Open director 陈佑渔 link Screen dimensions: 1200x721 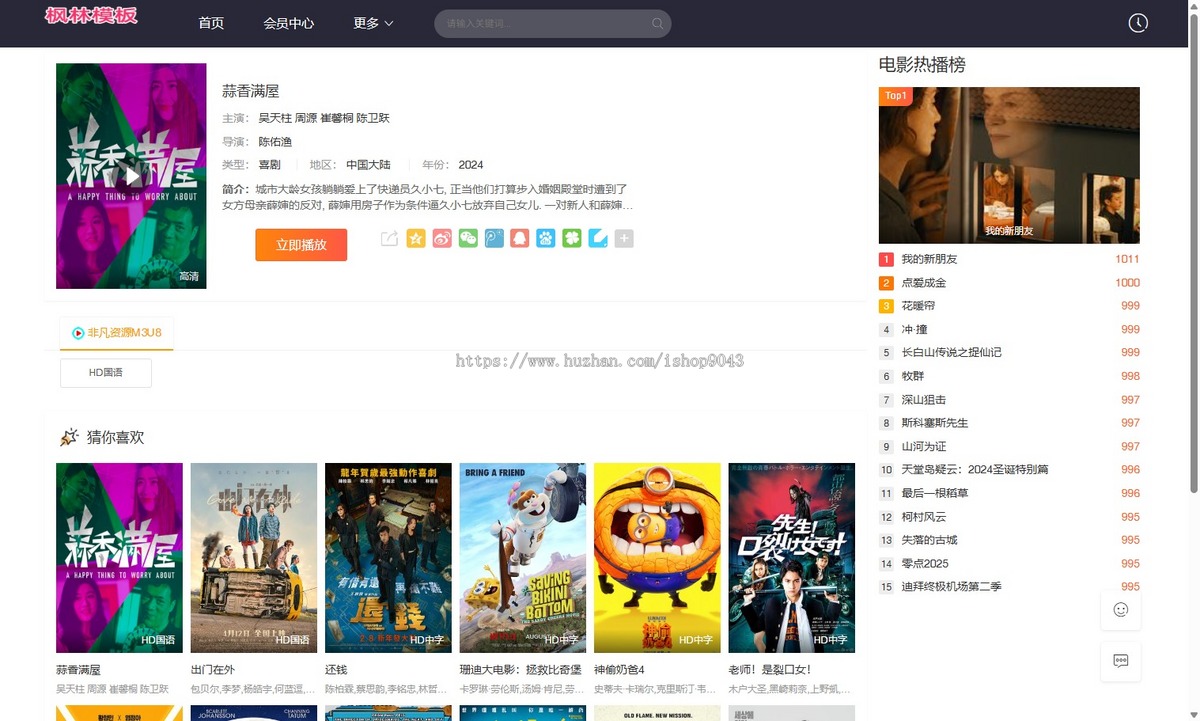pos(275,142)
